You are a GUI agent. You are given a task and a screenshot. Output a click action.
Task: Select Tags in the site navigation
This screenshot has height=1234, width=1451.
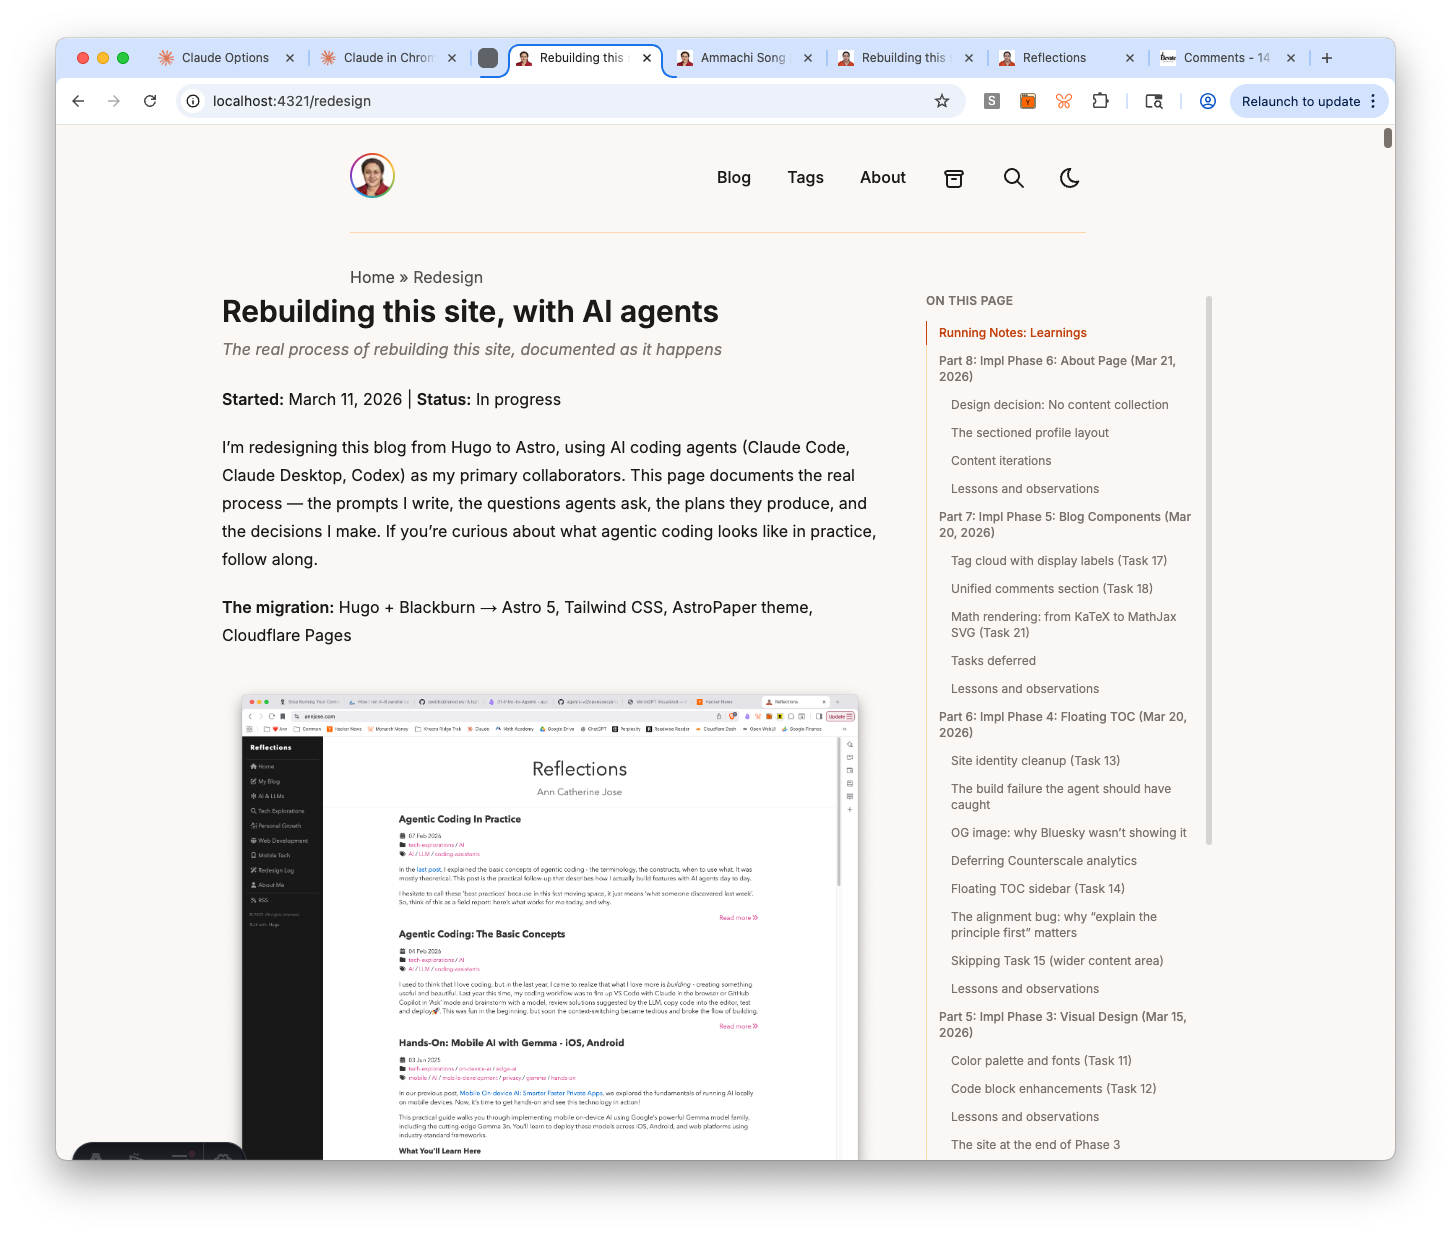[x=805, y=178]
